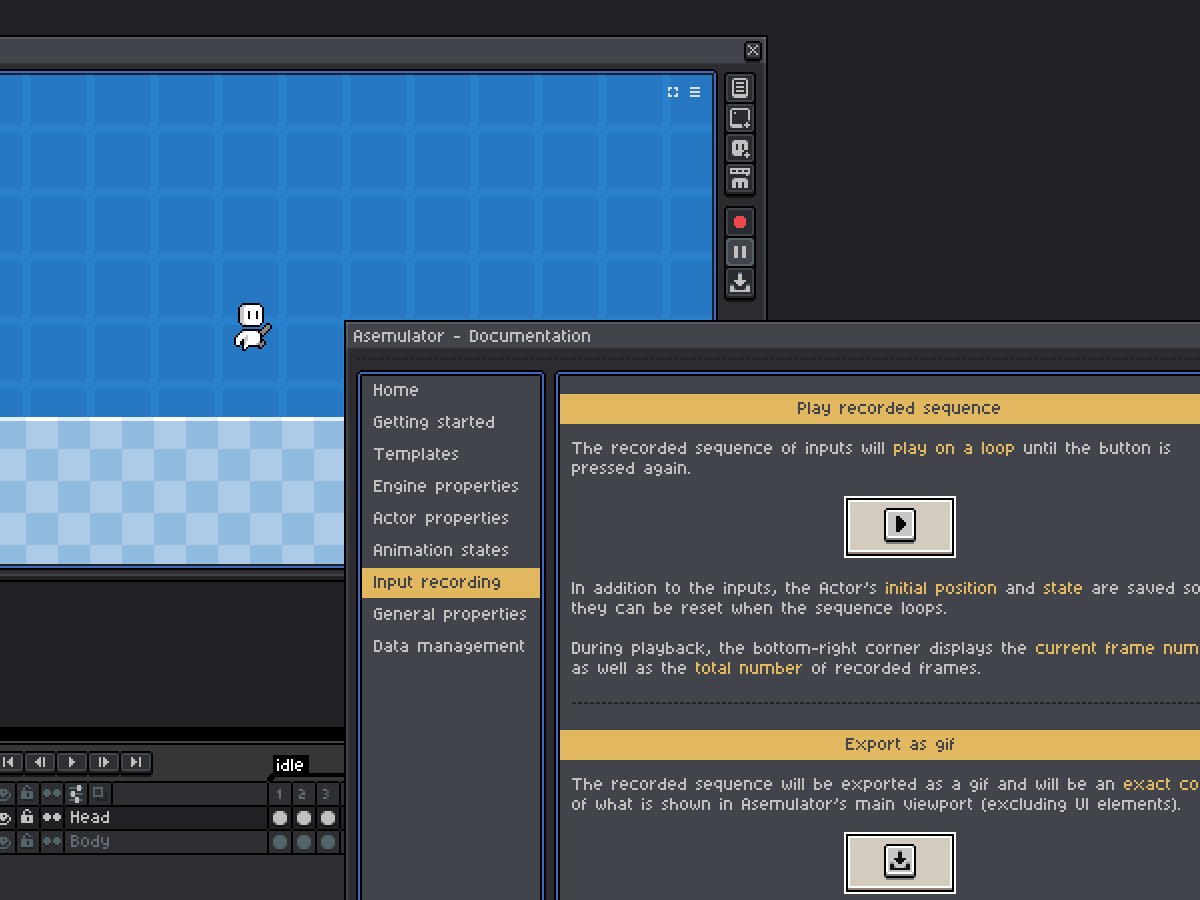
Task: Toggle Head layer visibility eye
Action: click(x=5, y=818)
